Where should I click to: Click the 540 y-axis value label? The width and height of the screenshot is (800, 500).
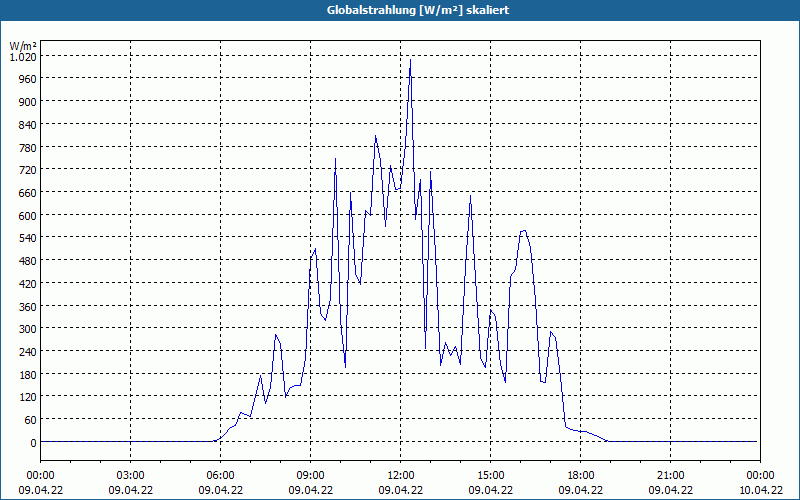(28, 238)
